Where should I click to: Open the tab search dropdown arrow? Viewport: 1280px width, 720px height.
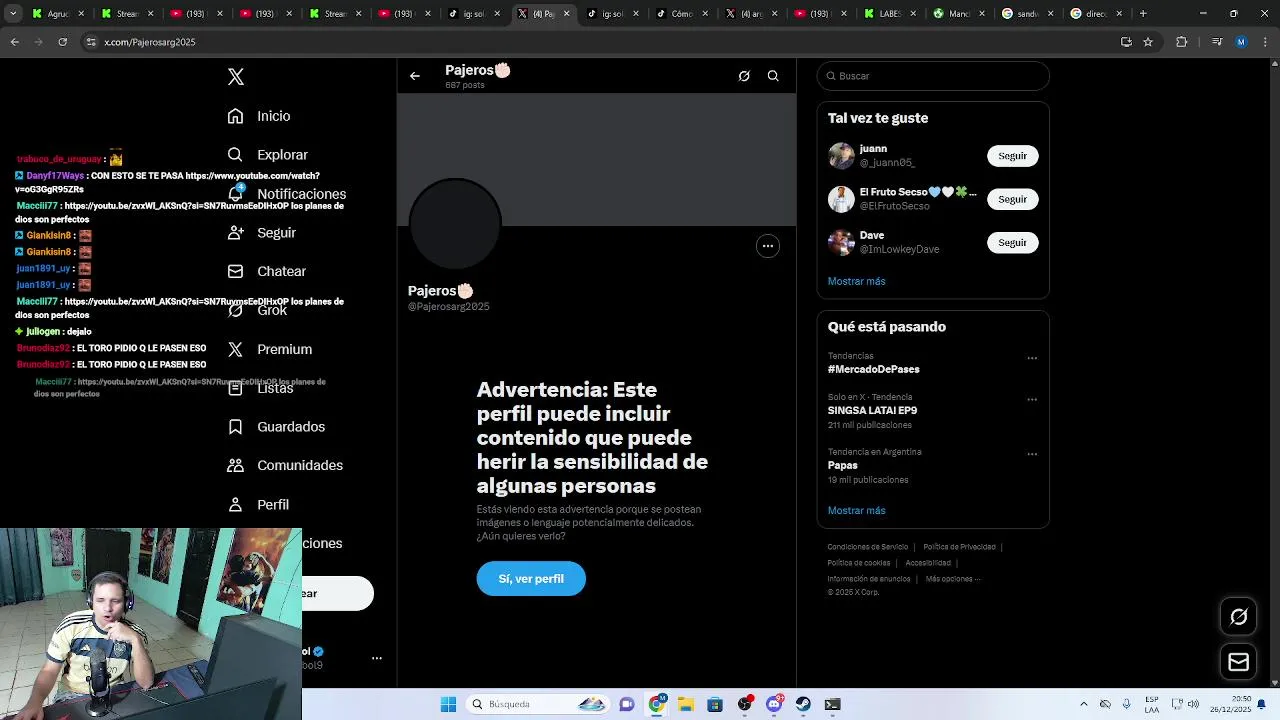coord(13,14)
